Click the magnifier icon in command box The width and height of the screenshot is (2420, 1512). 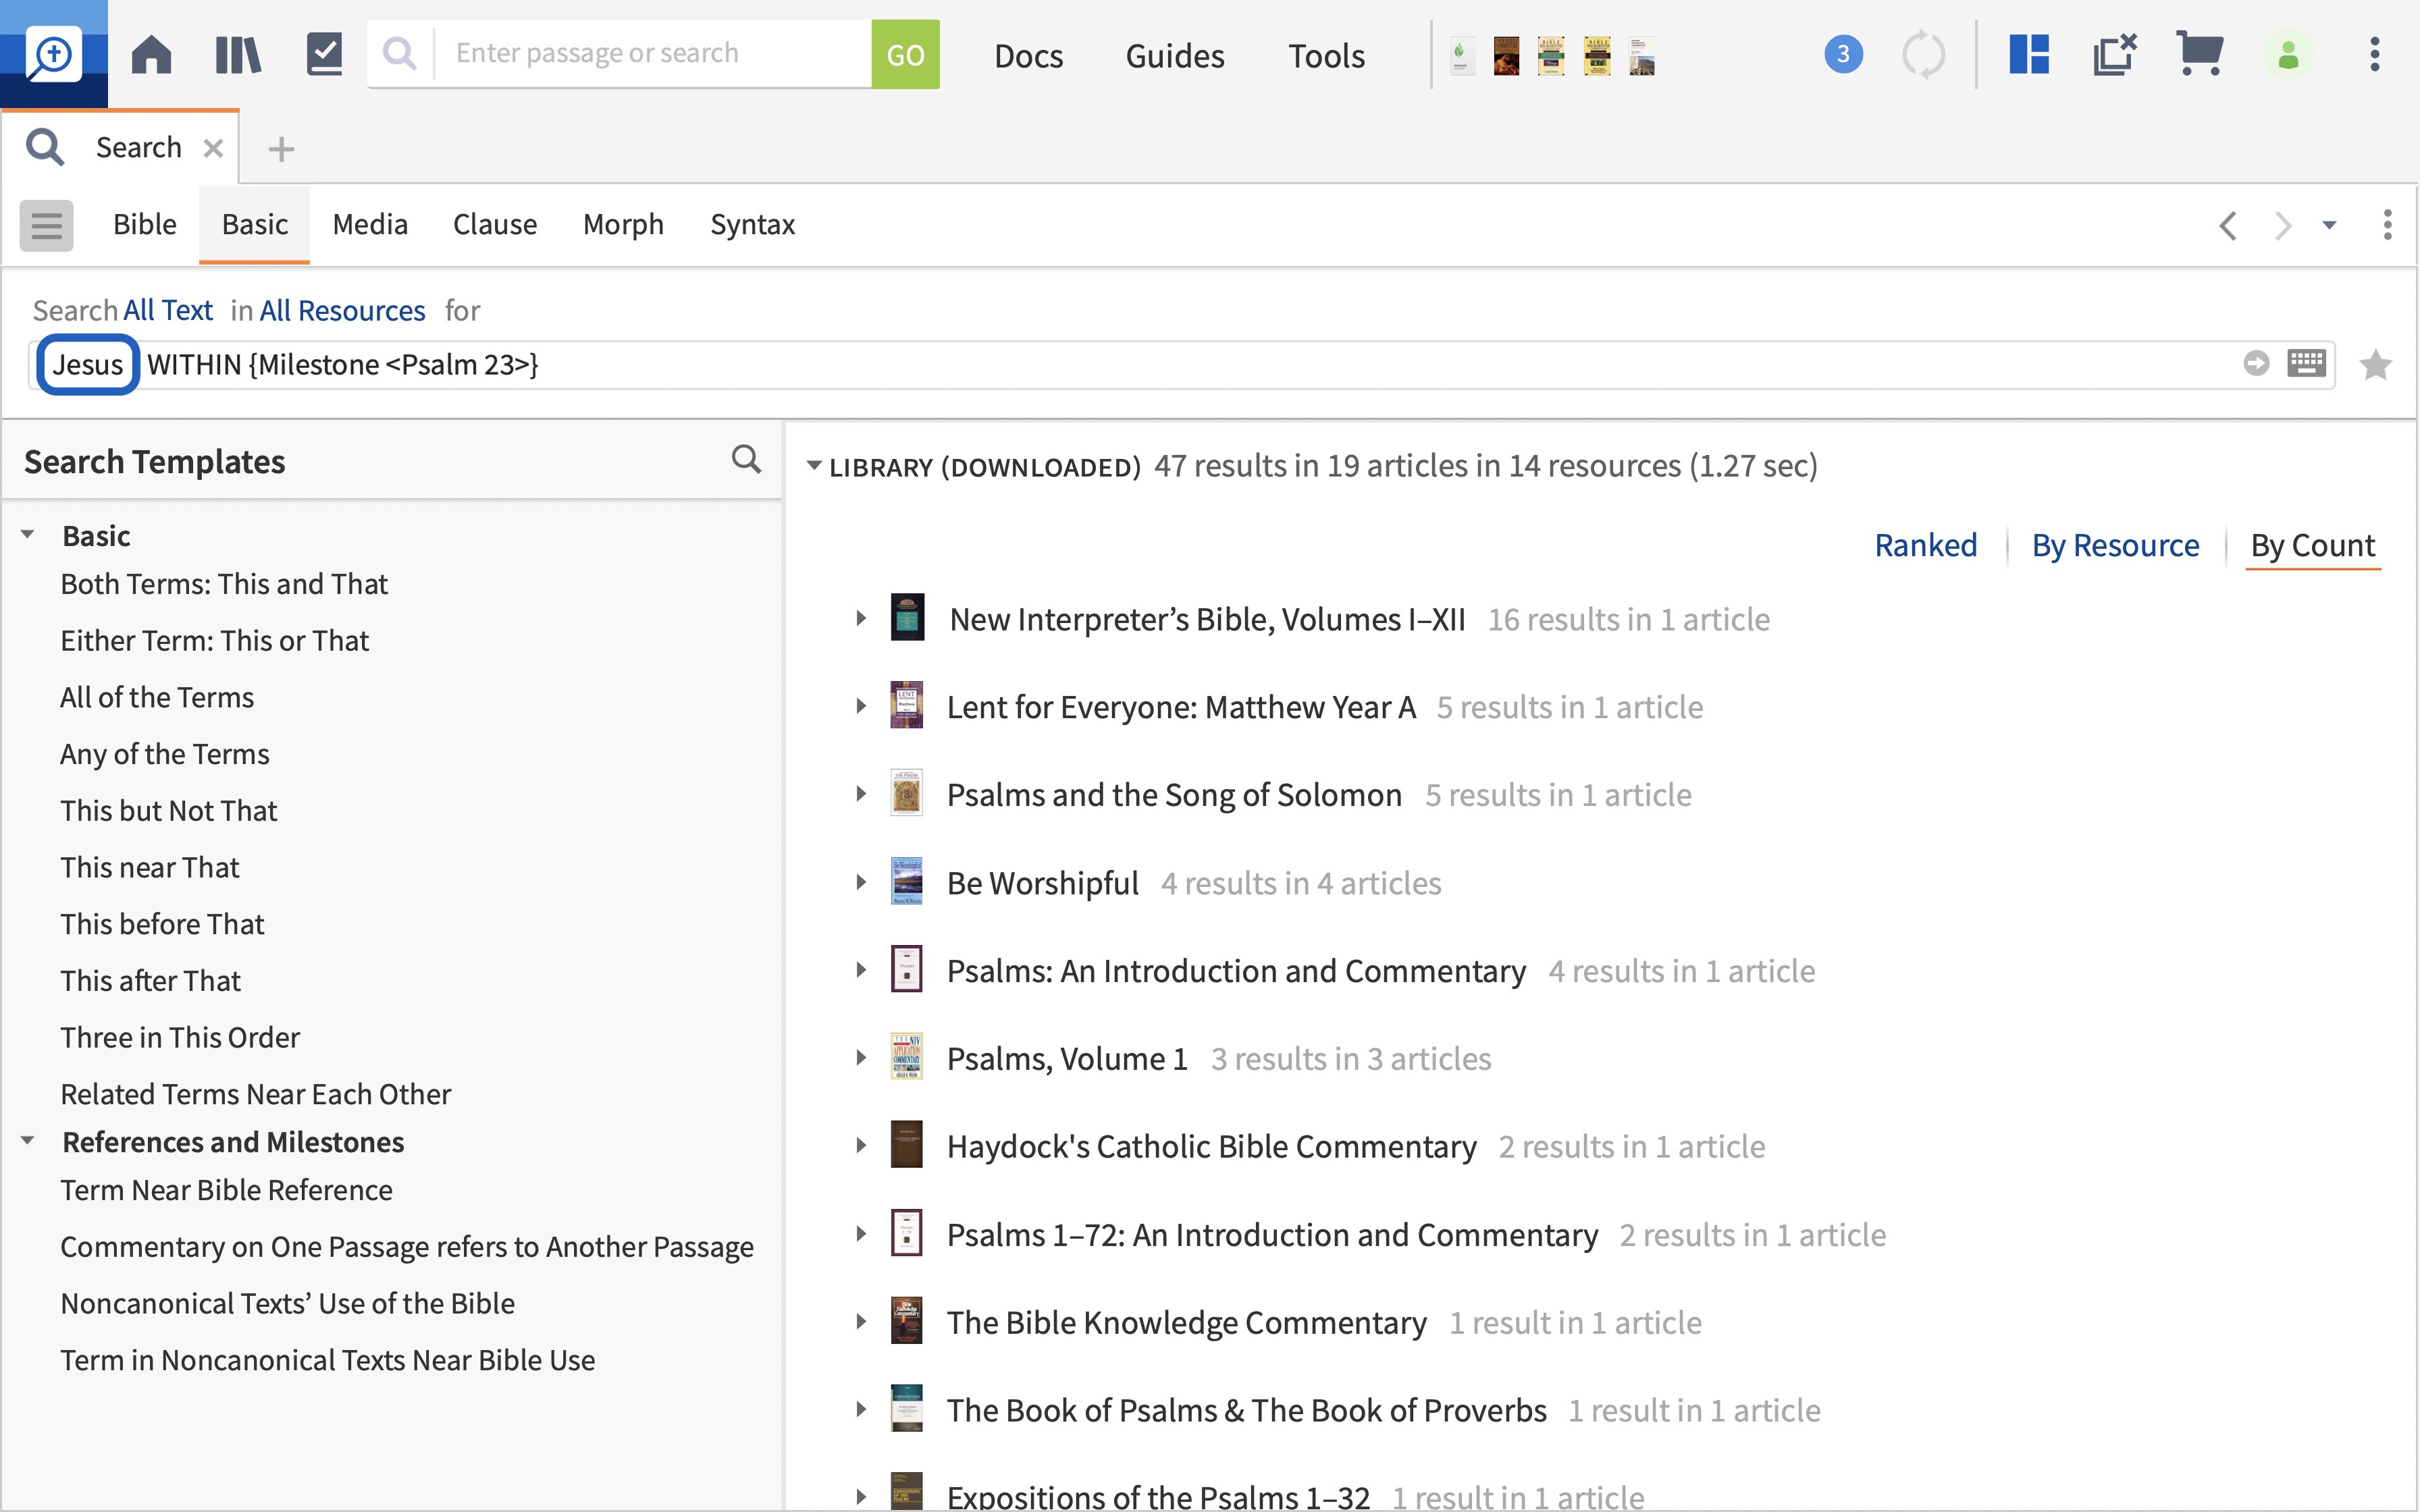coord(400,53)
